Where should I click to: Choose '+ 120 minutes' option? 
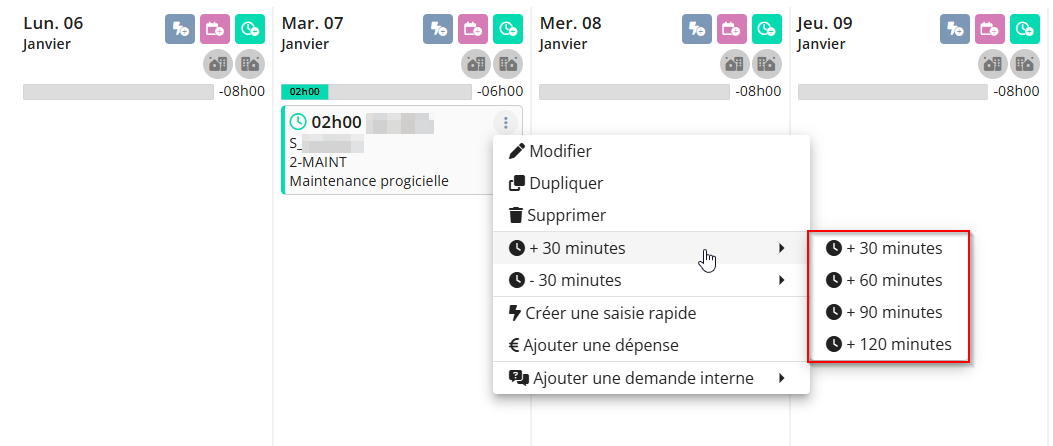pyautogui.click(x=889, y=345)
